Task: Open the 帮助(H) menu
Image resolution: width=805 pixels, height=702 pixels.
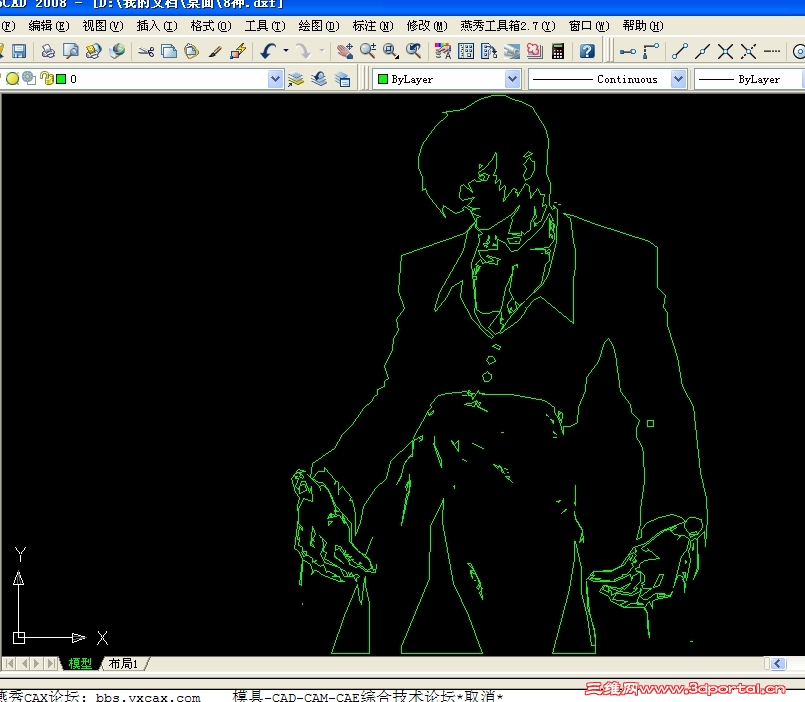Action: (x=643, y=26)
